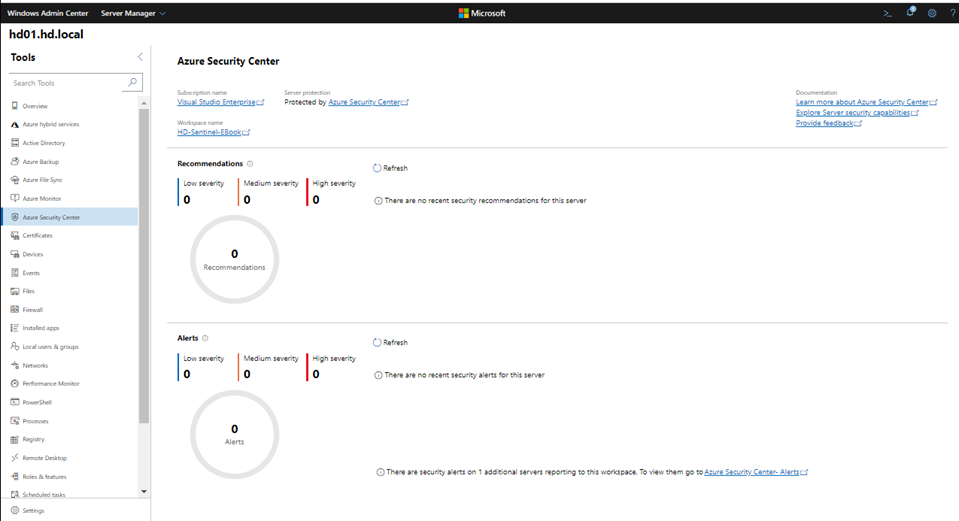Click the tools list scroll-up arrow
This screenshot has width=959, height=521.
coord(144,103)
